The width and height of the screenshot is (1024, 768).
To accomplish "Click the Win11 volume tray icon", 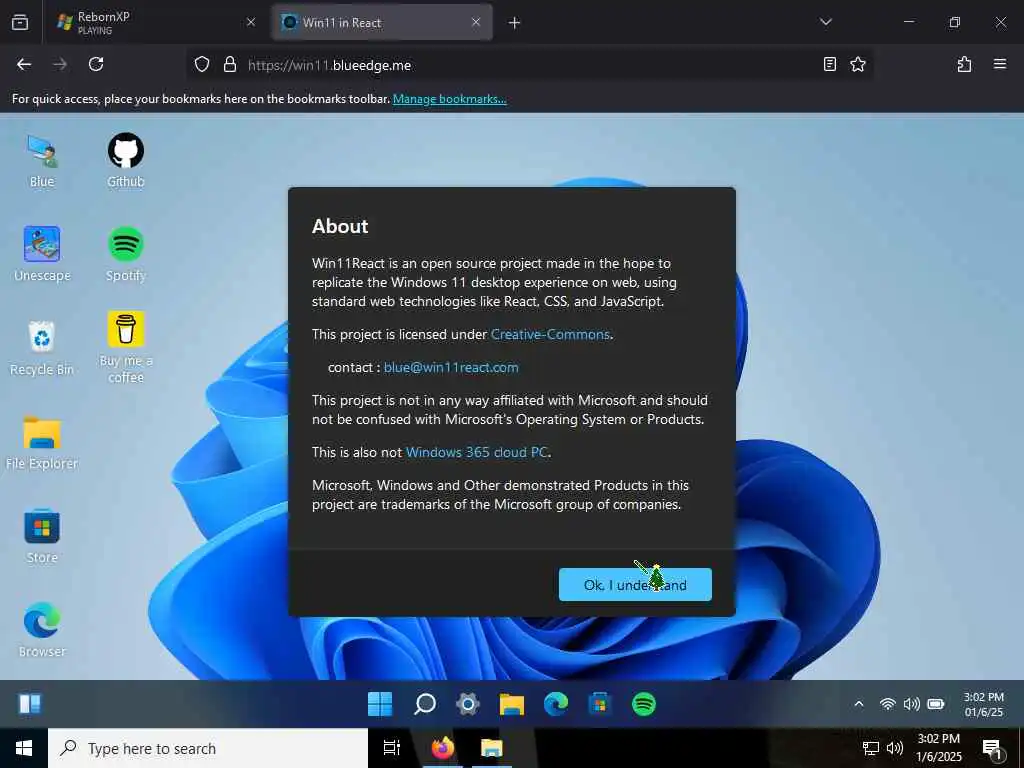I will coord(912,704).
